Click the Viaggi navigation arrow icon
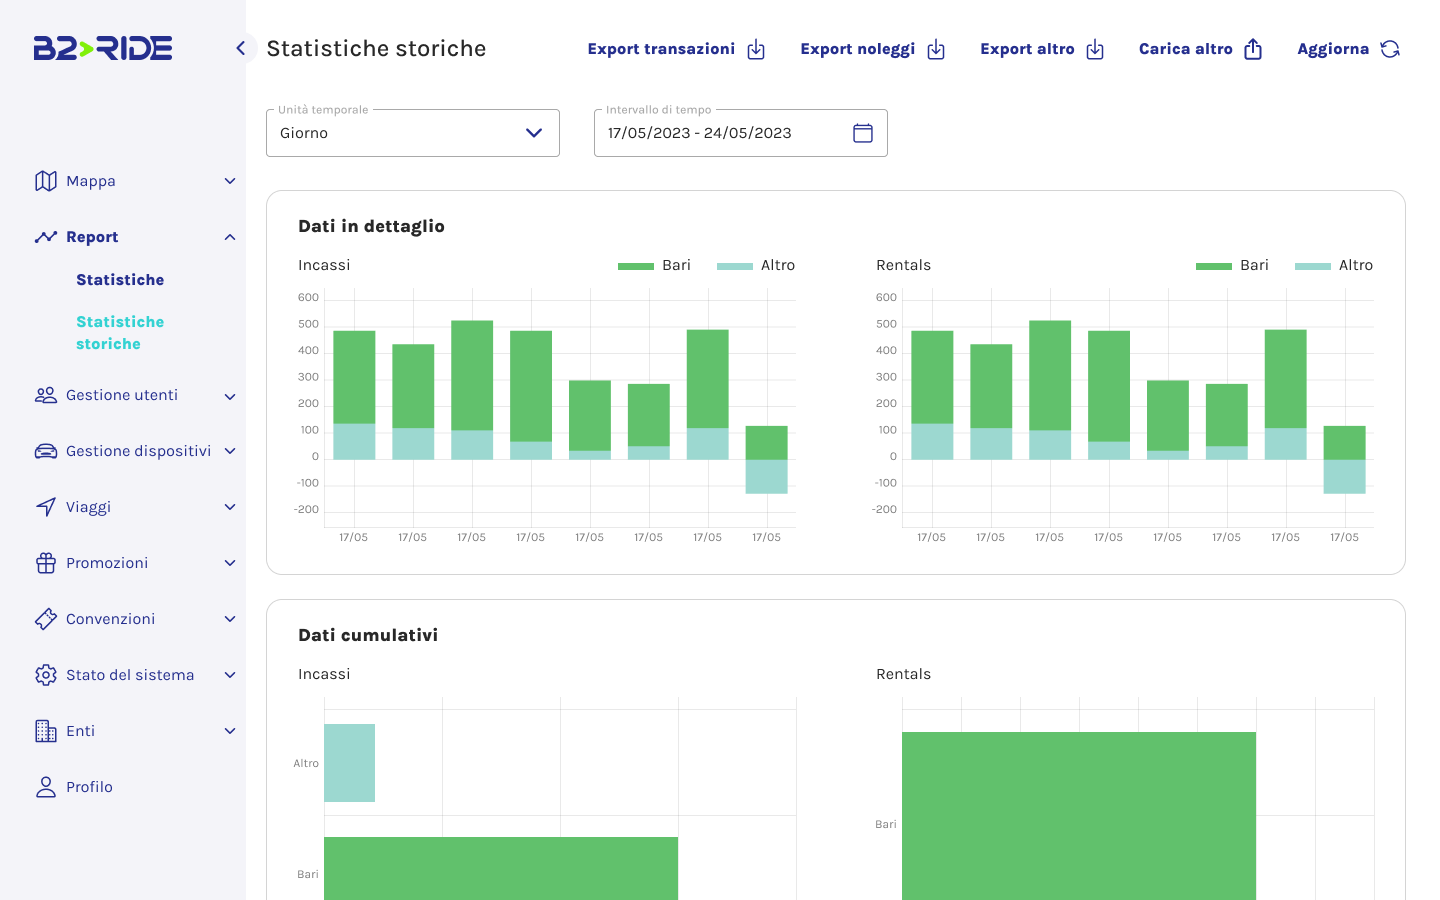 coord(46,507)
